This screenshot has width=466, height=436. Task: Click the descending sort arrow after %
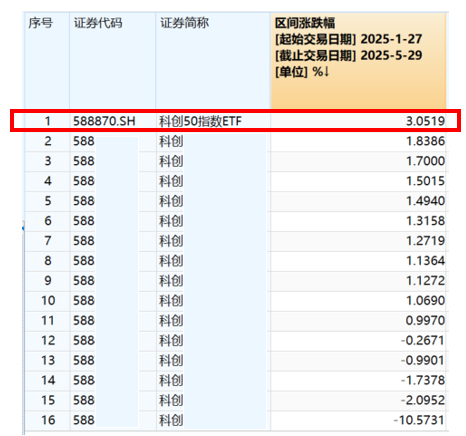tap(326, 71)
